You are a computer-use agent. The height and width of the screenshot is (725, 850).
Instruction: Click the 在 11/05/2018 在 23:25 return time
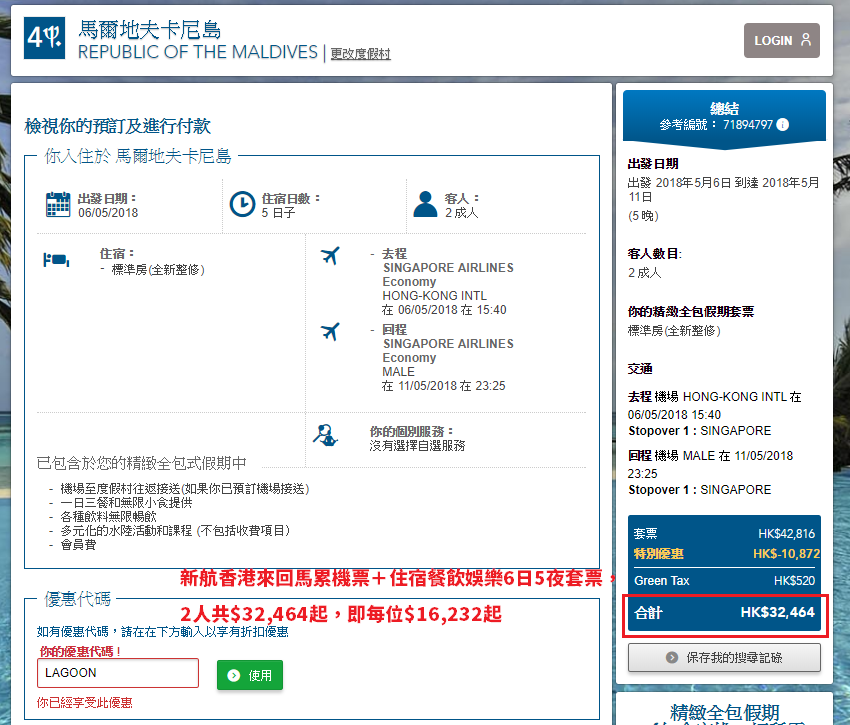(x=444, y=386)
